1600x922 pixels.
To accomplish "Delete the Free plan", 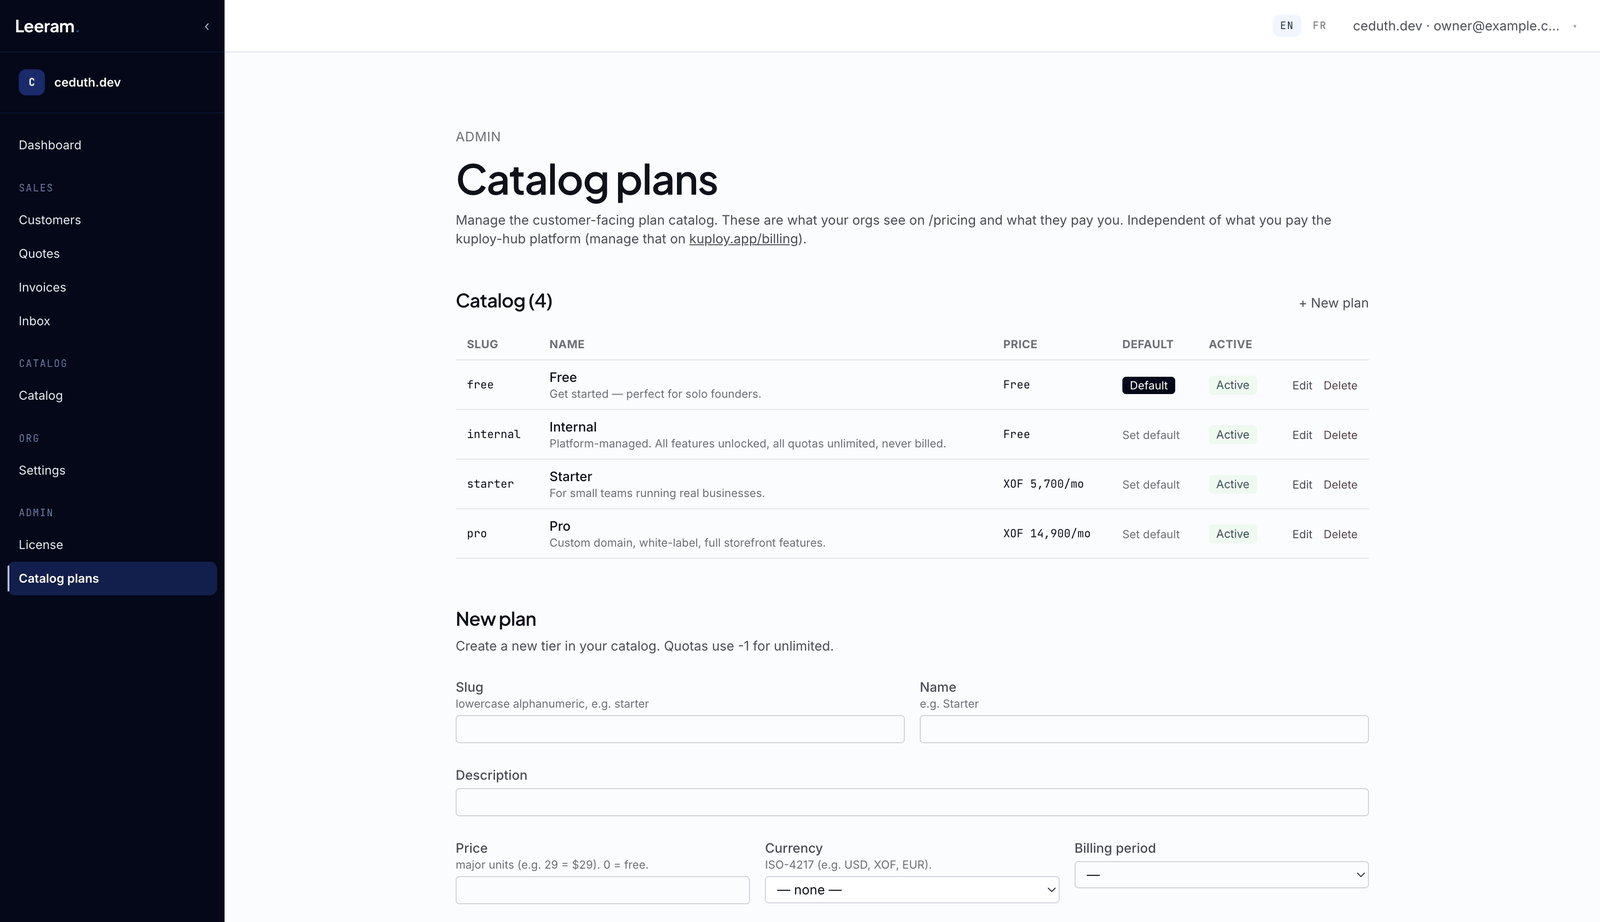I will [x=1340, y=385].
